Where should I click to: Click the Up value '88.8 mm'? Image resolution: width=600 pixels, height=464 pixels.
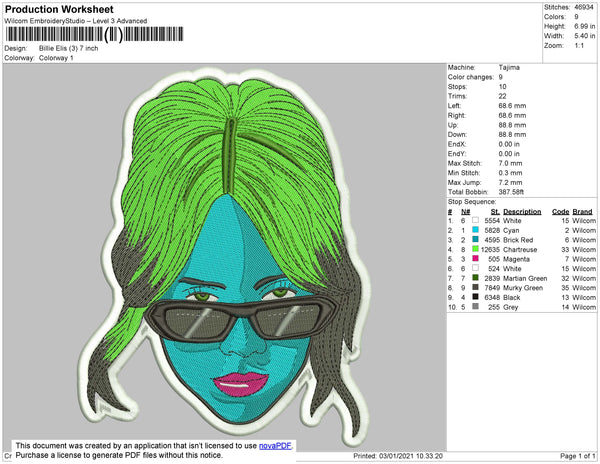tap(512, 125)
